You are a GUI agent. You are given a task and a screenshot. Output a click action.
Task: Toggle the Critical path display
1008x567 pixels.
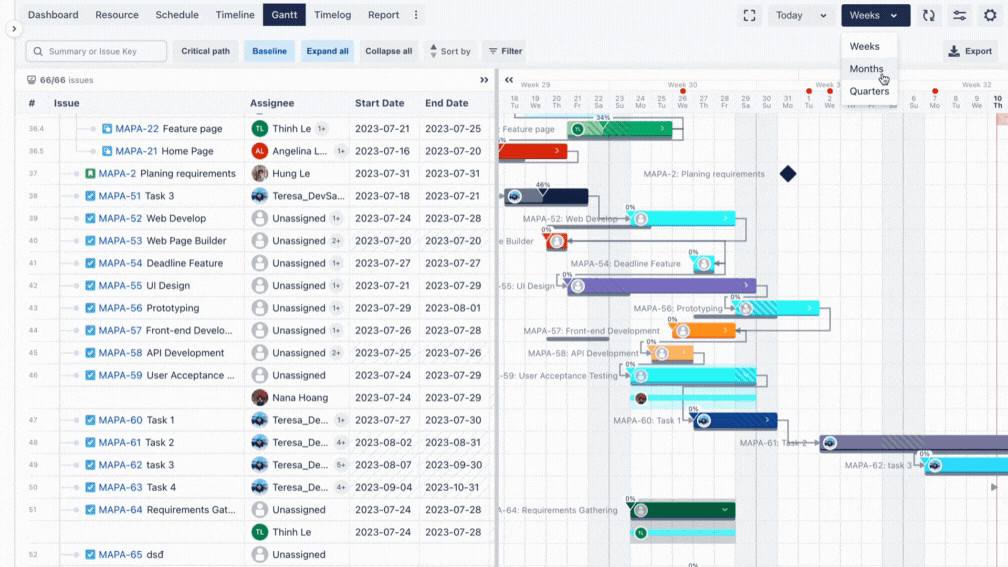[x=205, y=51]
